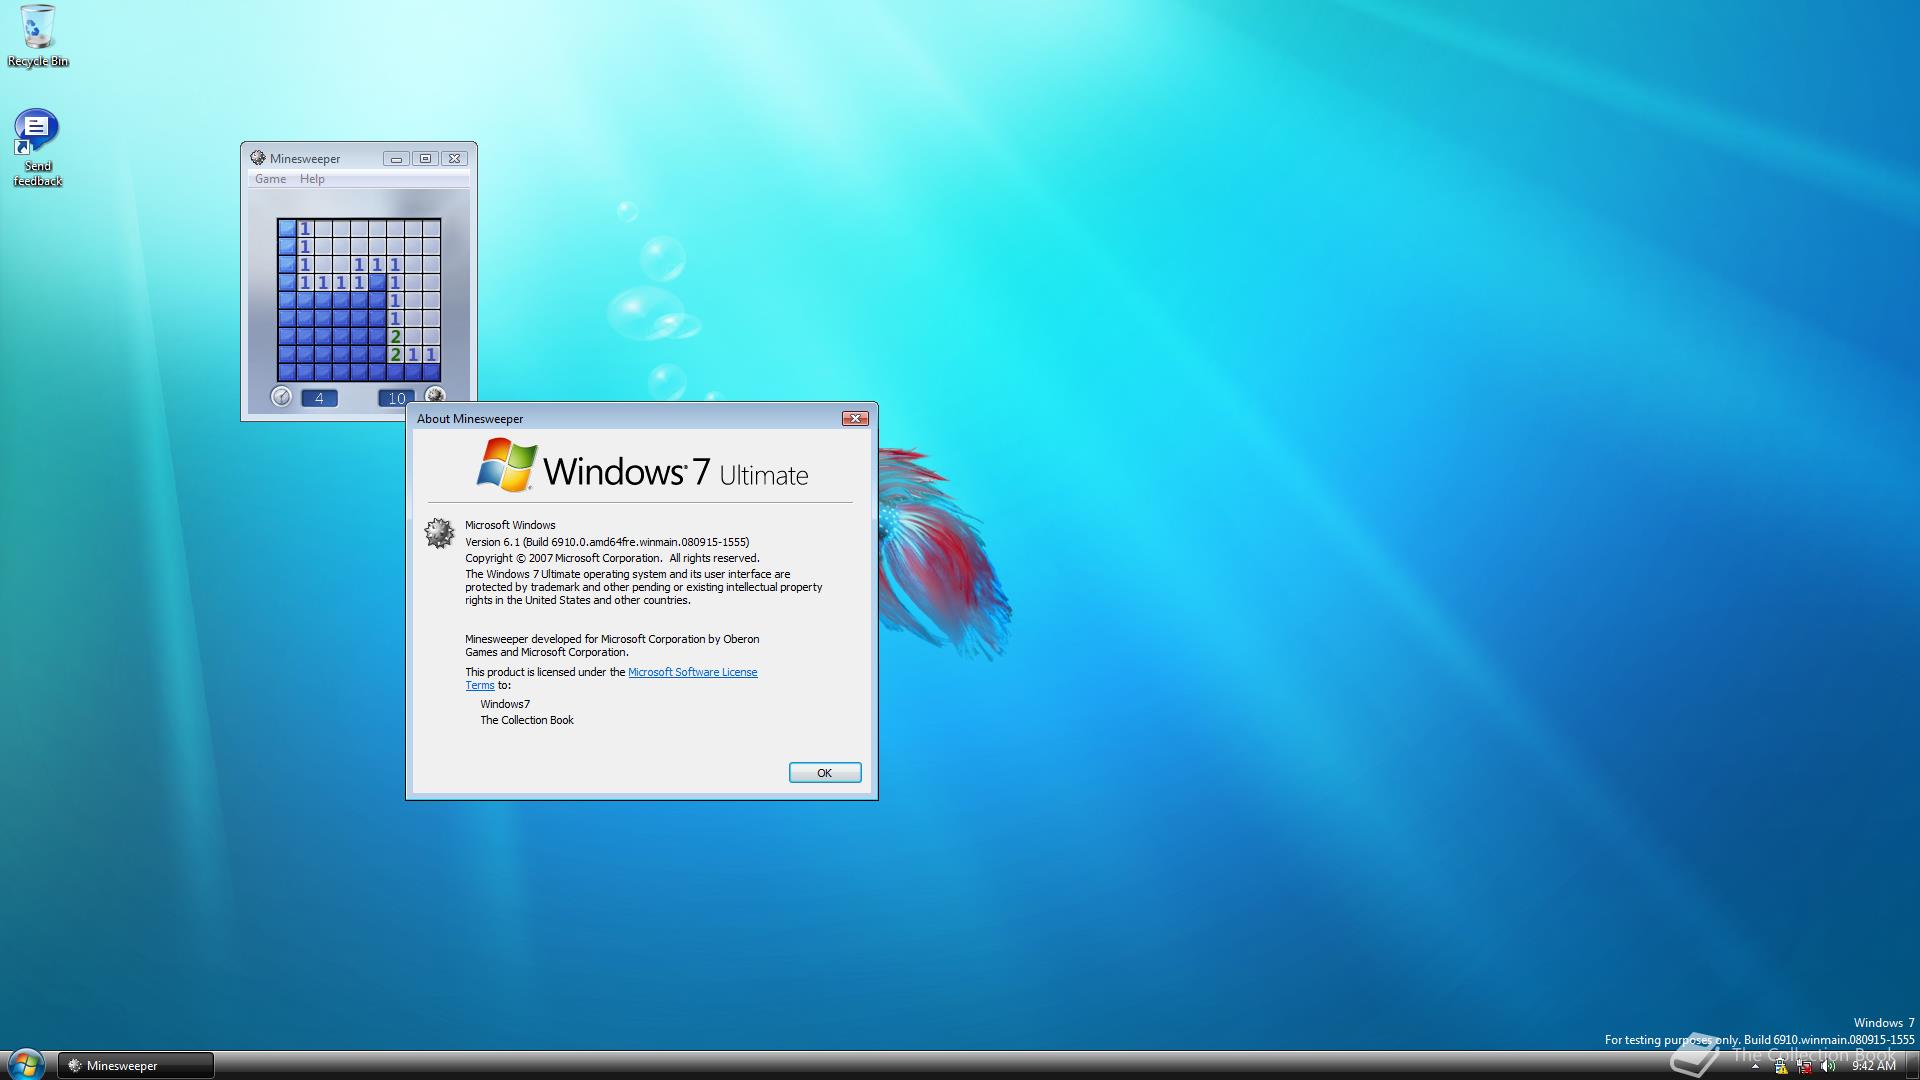Screen dimensions: 1920x1080
Task: Open the Recycle Bin desktop icon
Action: click(38, 36)
